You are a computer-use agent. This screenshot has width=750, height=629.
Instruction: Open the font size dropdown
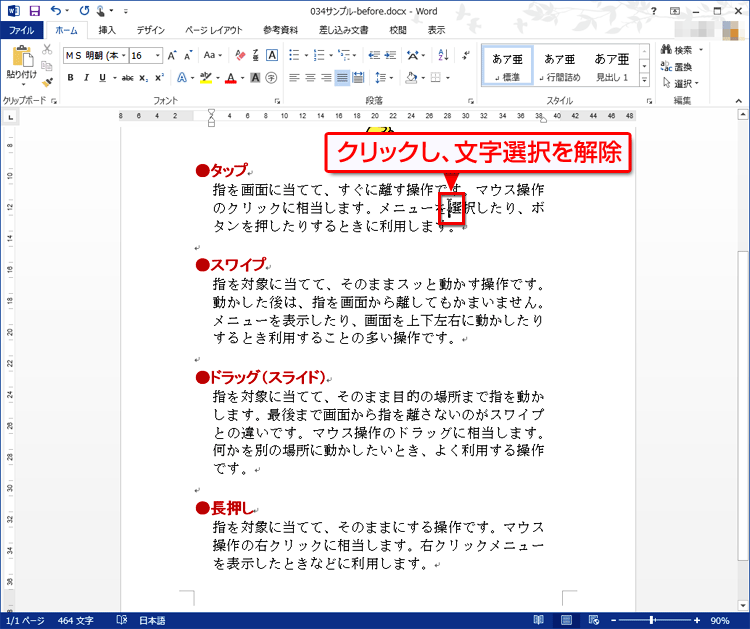(x=157, y=55)
